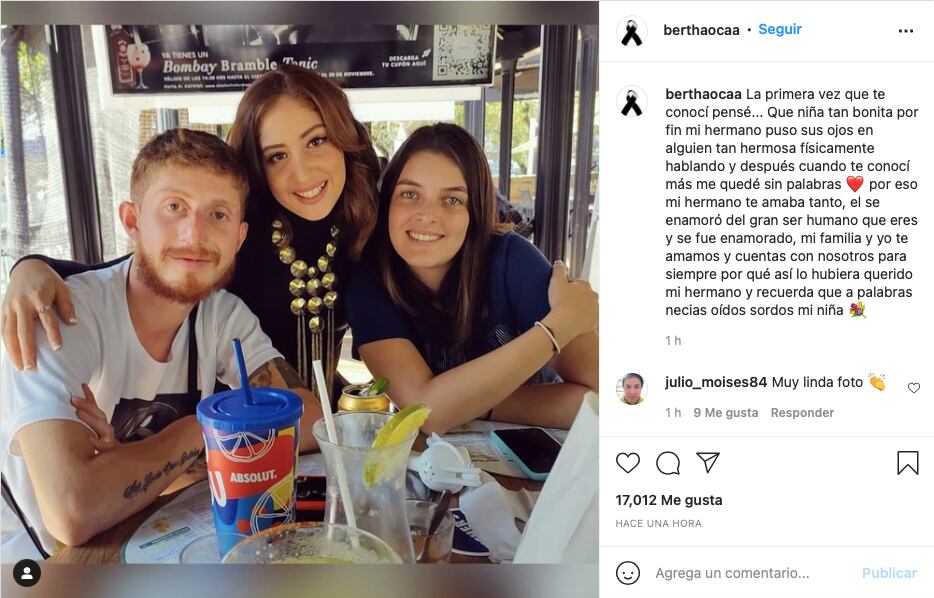Click the berthaocaa avatar in the header
The height and width of the screenshot is (598, 934).
pos(631,31)
